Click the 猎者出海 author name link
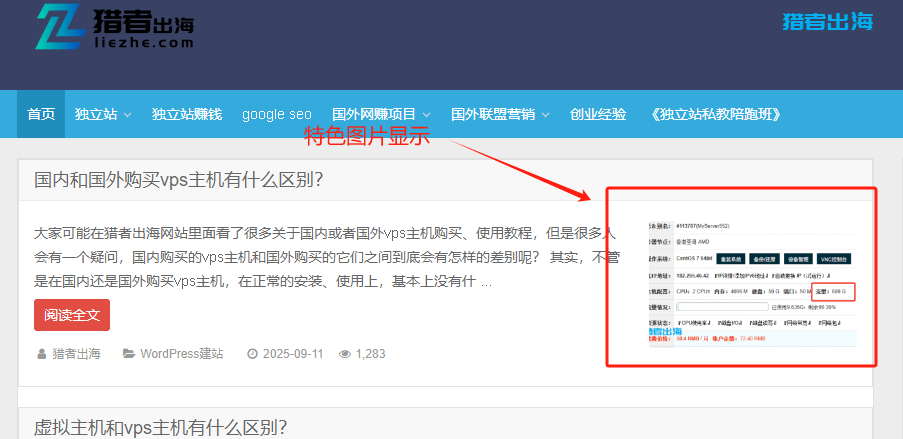Viewport: 903px width, 439px height. (76, 354)
